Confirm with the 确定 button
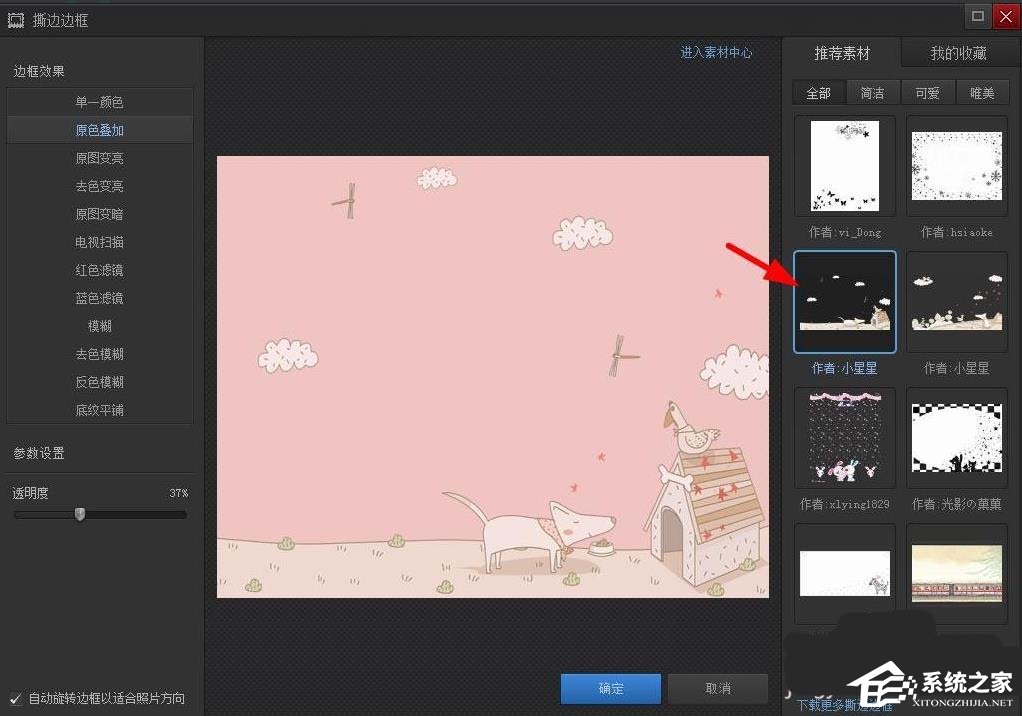Viewport: 1022px width, 716px height. 611,688
